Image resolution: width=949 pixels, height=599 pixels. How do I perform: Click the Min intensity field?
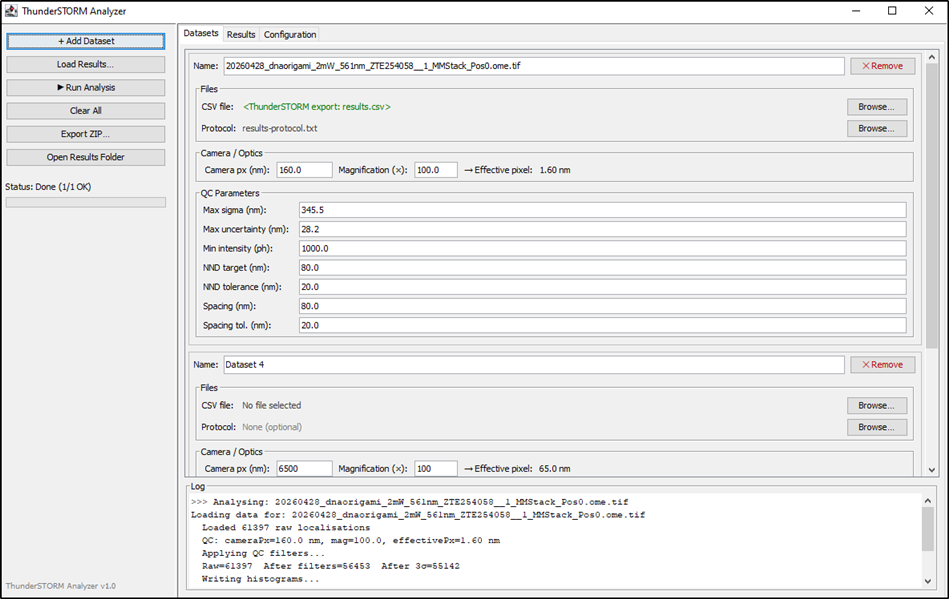602,249
